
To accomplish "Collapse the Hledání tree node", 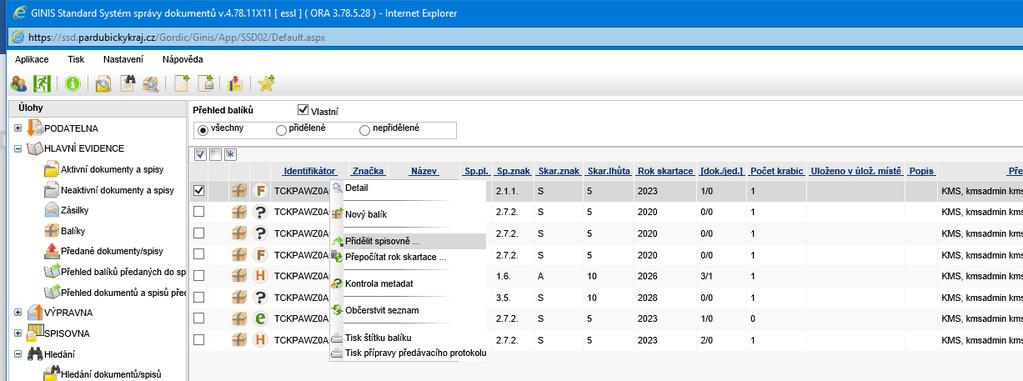I will point(18,354).
